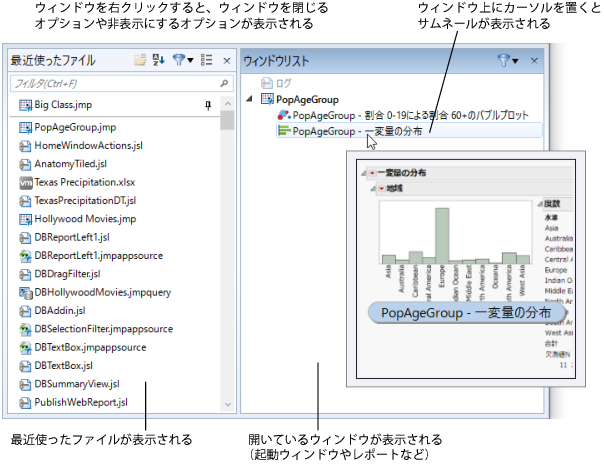Open DBAddin.jsl
This screenshot has width=604, height=465.
click(60, 311)
